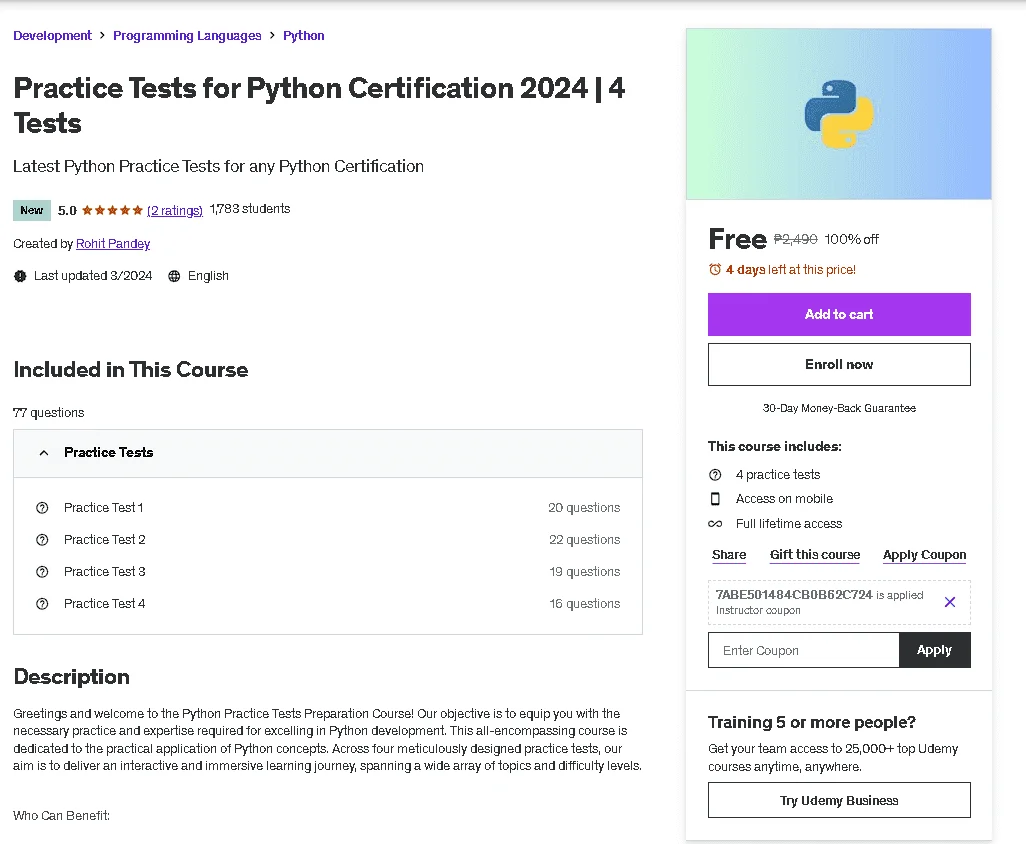Click the alarm clock icon
Screen dimensions: 1026x844
715,270
